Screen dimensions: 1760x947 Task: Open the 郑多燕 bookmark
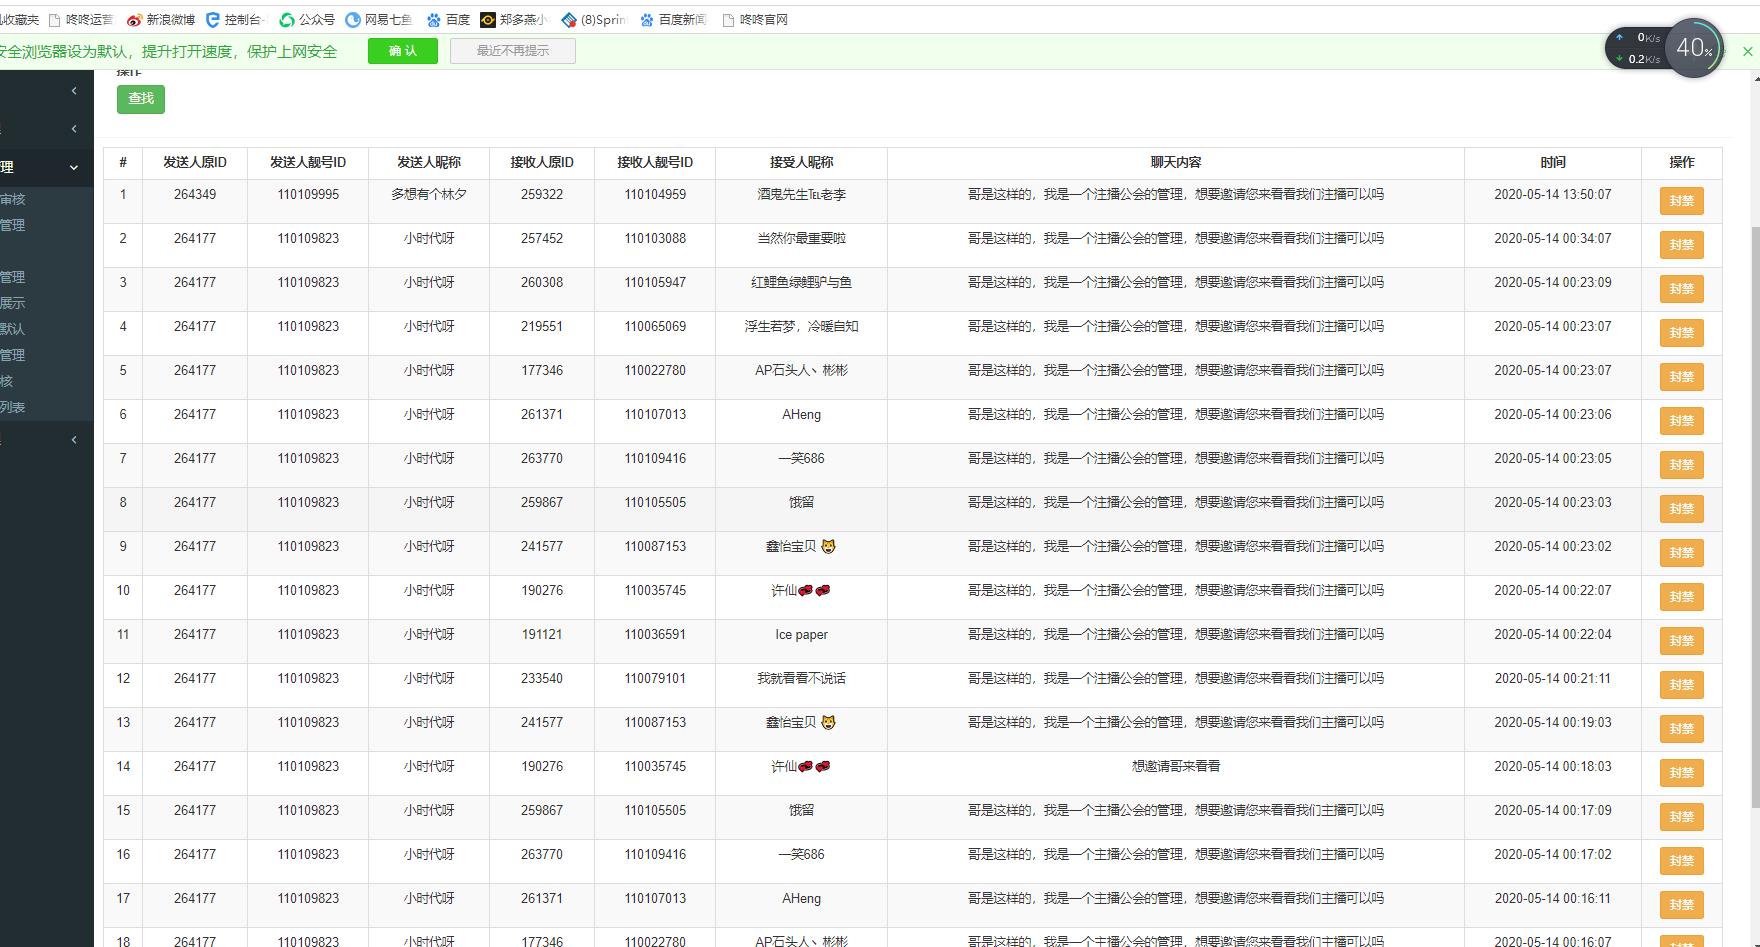coord(514,20)
